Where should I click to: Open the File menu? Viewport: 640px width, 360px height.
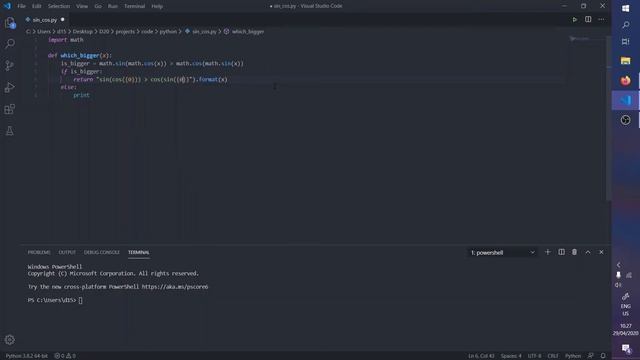click(22, 6)
